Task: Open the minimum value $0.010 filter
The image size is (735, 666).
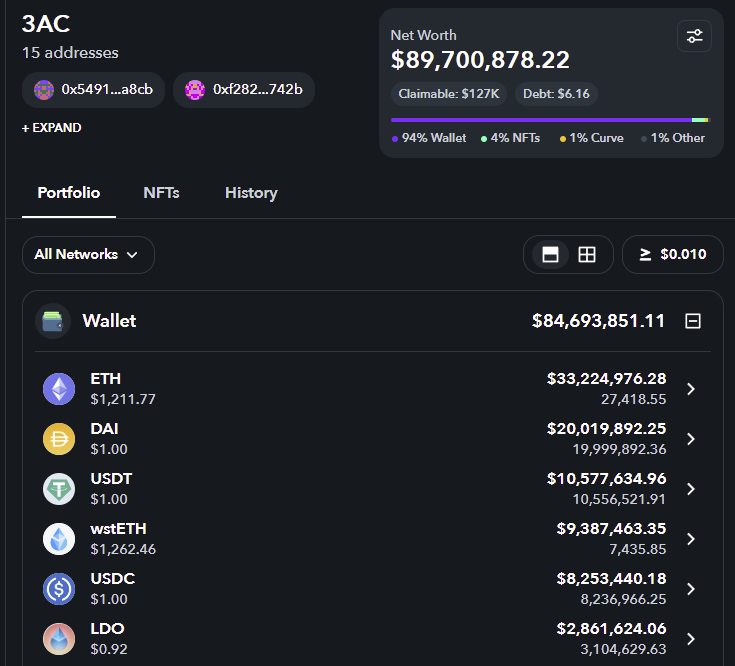Action: pos(673,254)
